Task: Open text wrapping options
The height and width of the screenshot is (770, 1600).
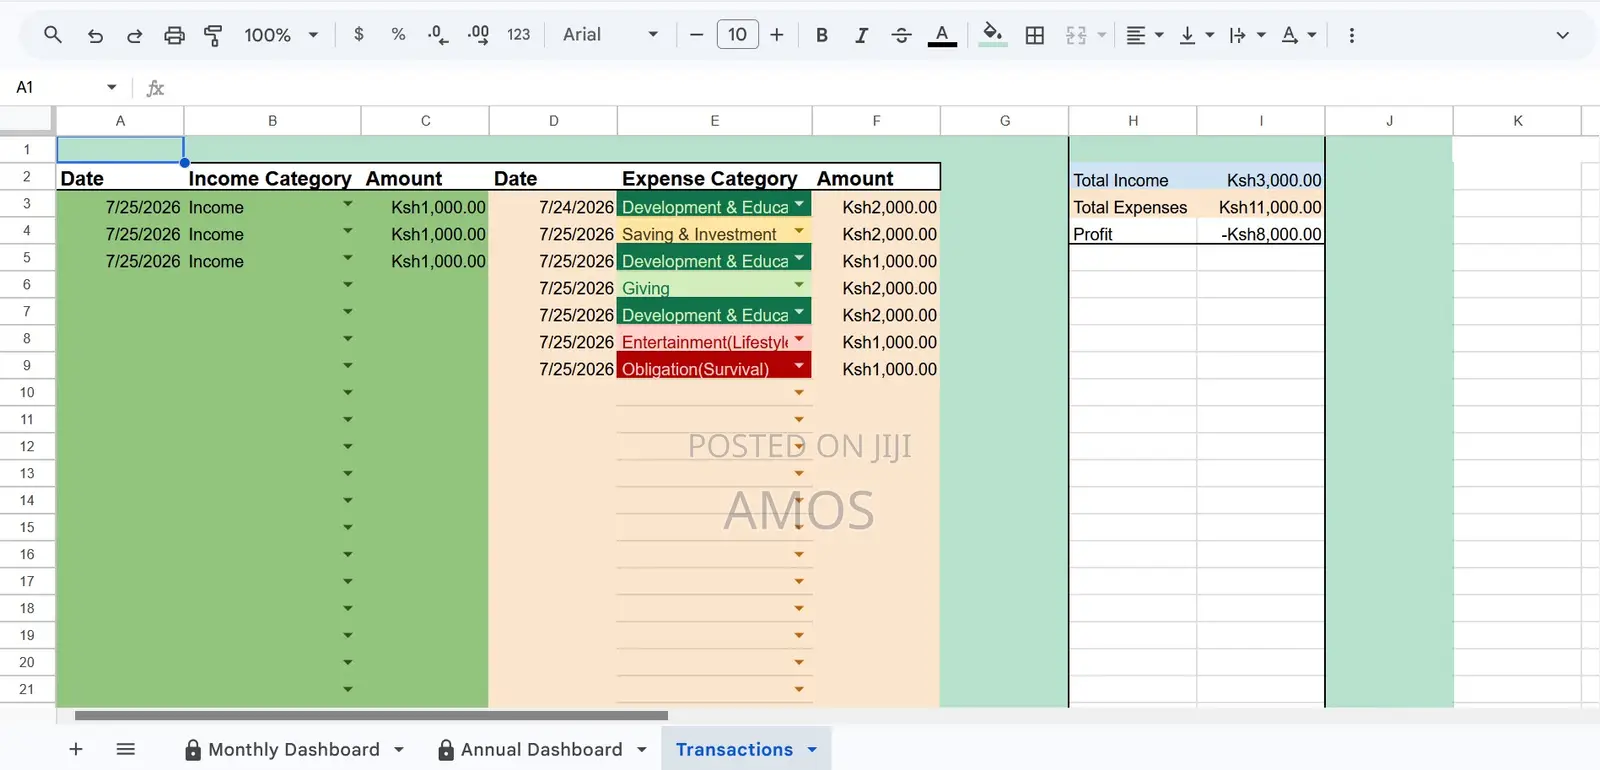Action: coord(1247,35)
